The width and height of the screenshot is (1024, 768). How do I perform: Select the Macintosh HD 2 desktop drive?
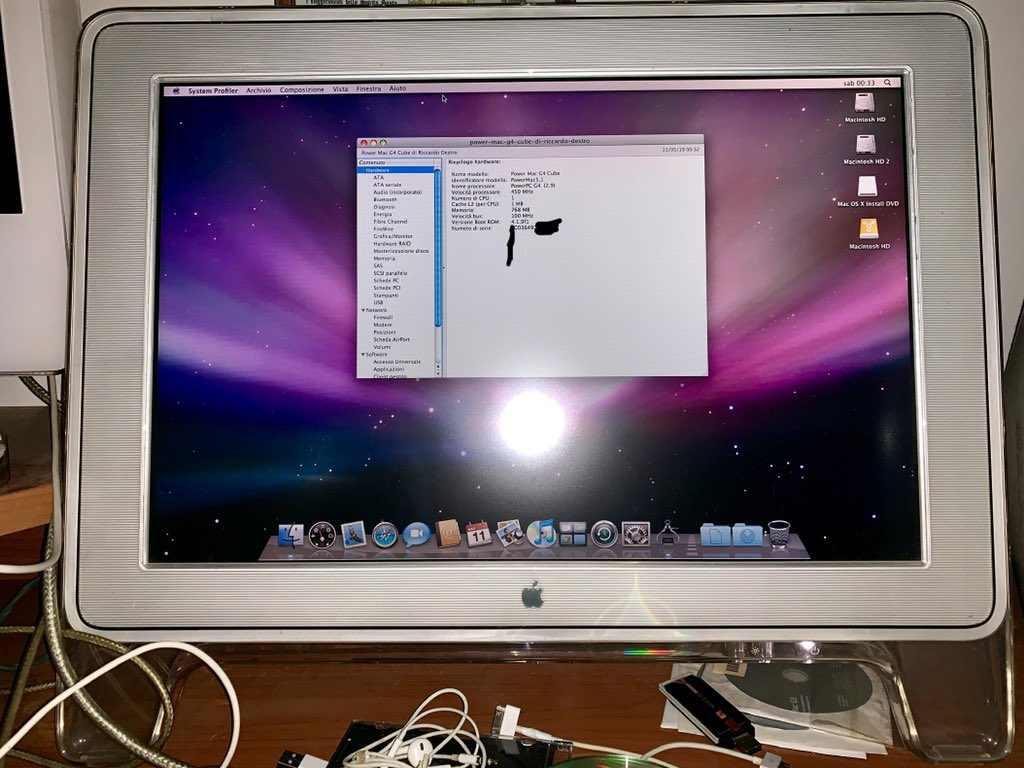[865, 144]
